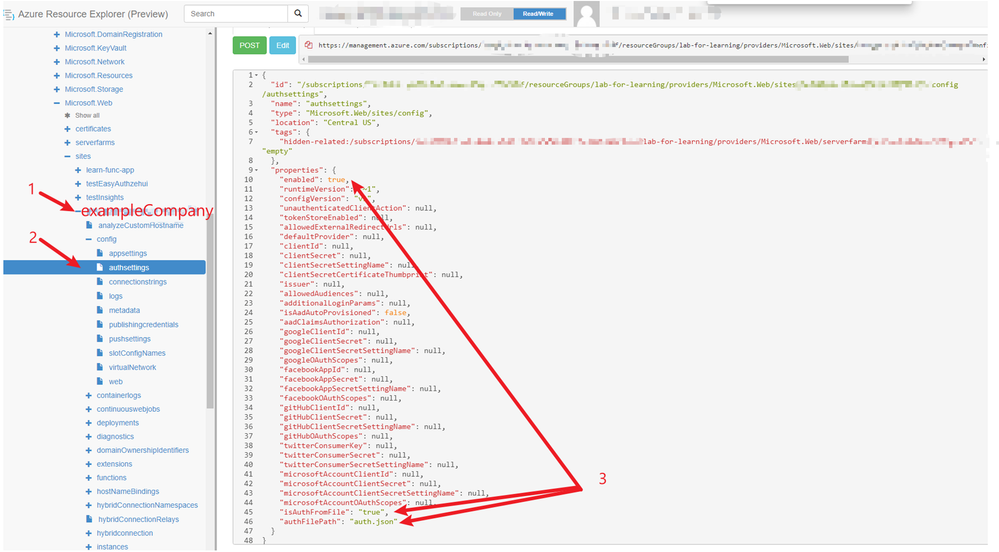
Task: Expand the continuouswebjobs node
Action: tap(89, 409)
